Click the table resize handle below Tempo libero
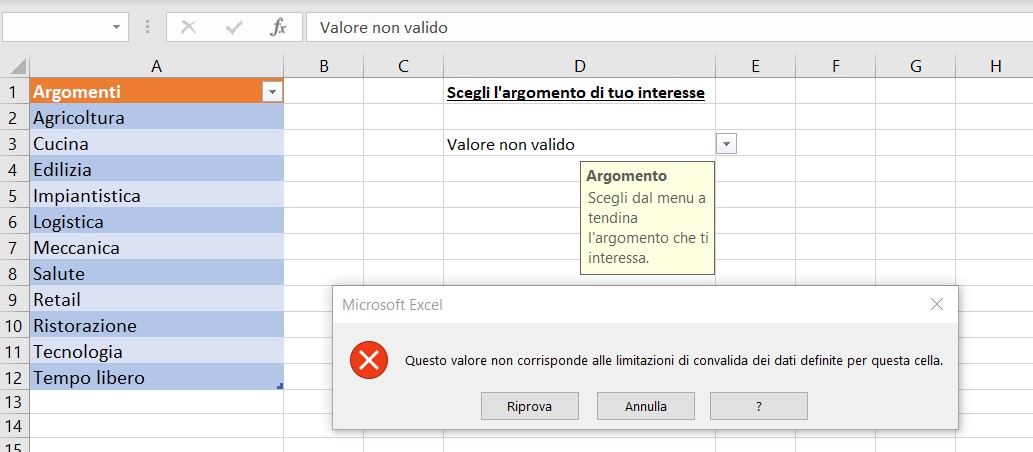 pyautogui.click(x=280, y=386)
